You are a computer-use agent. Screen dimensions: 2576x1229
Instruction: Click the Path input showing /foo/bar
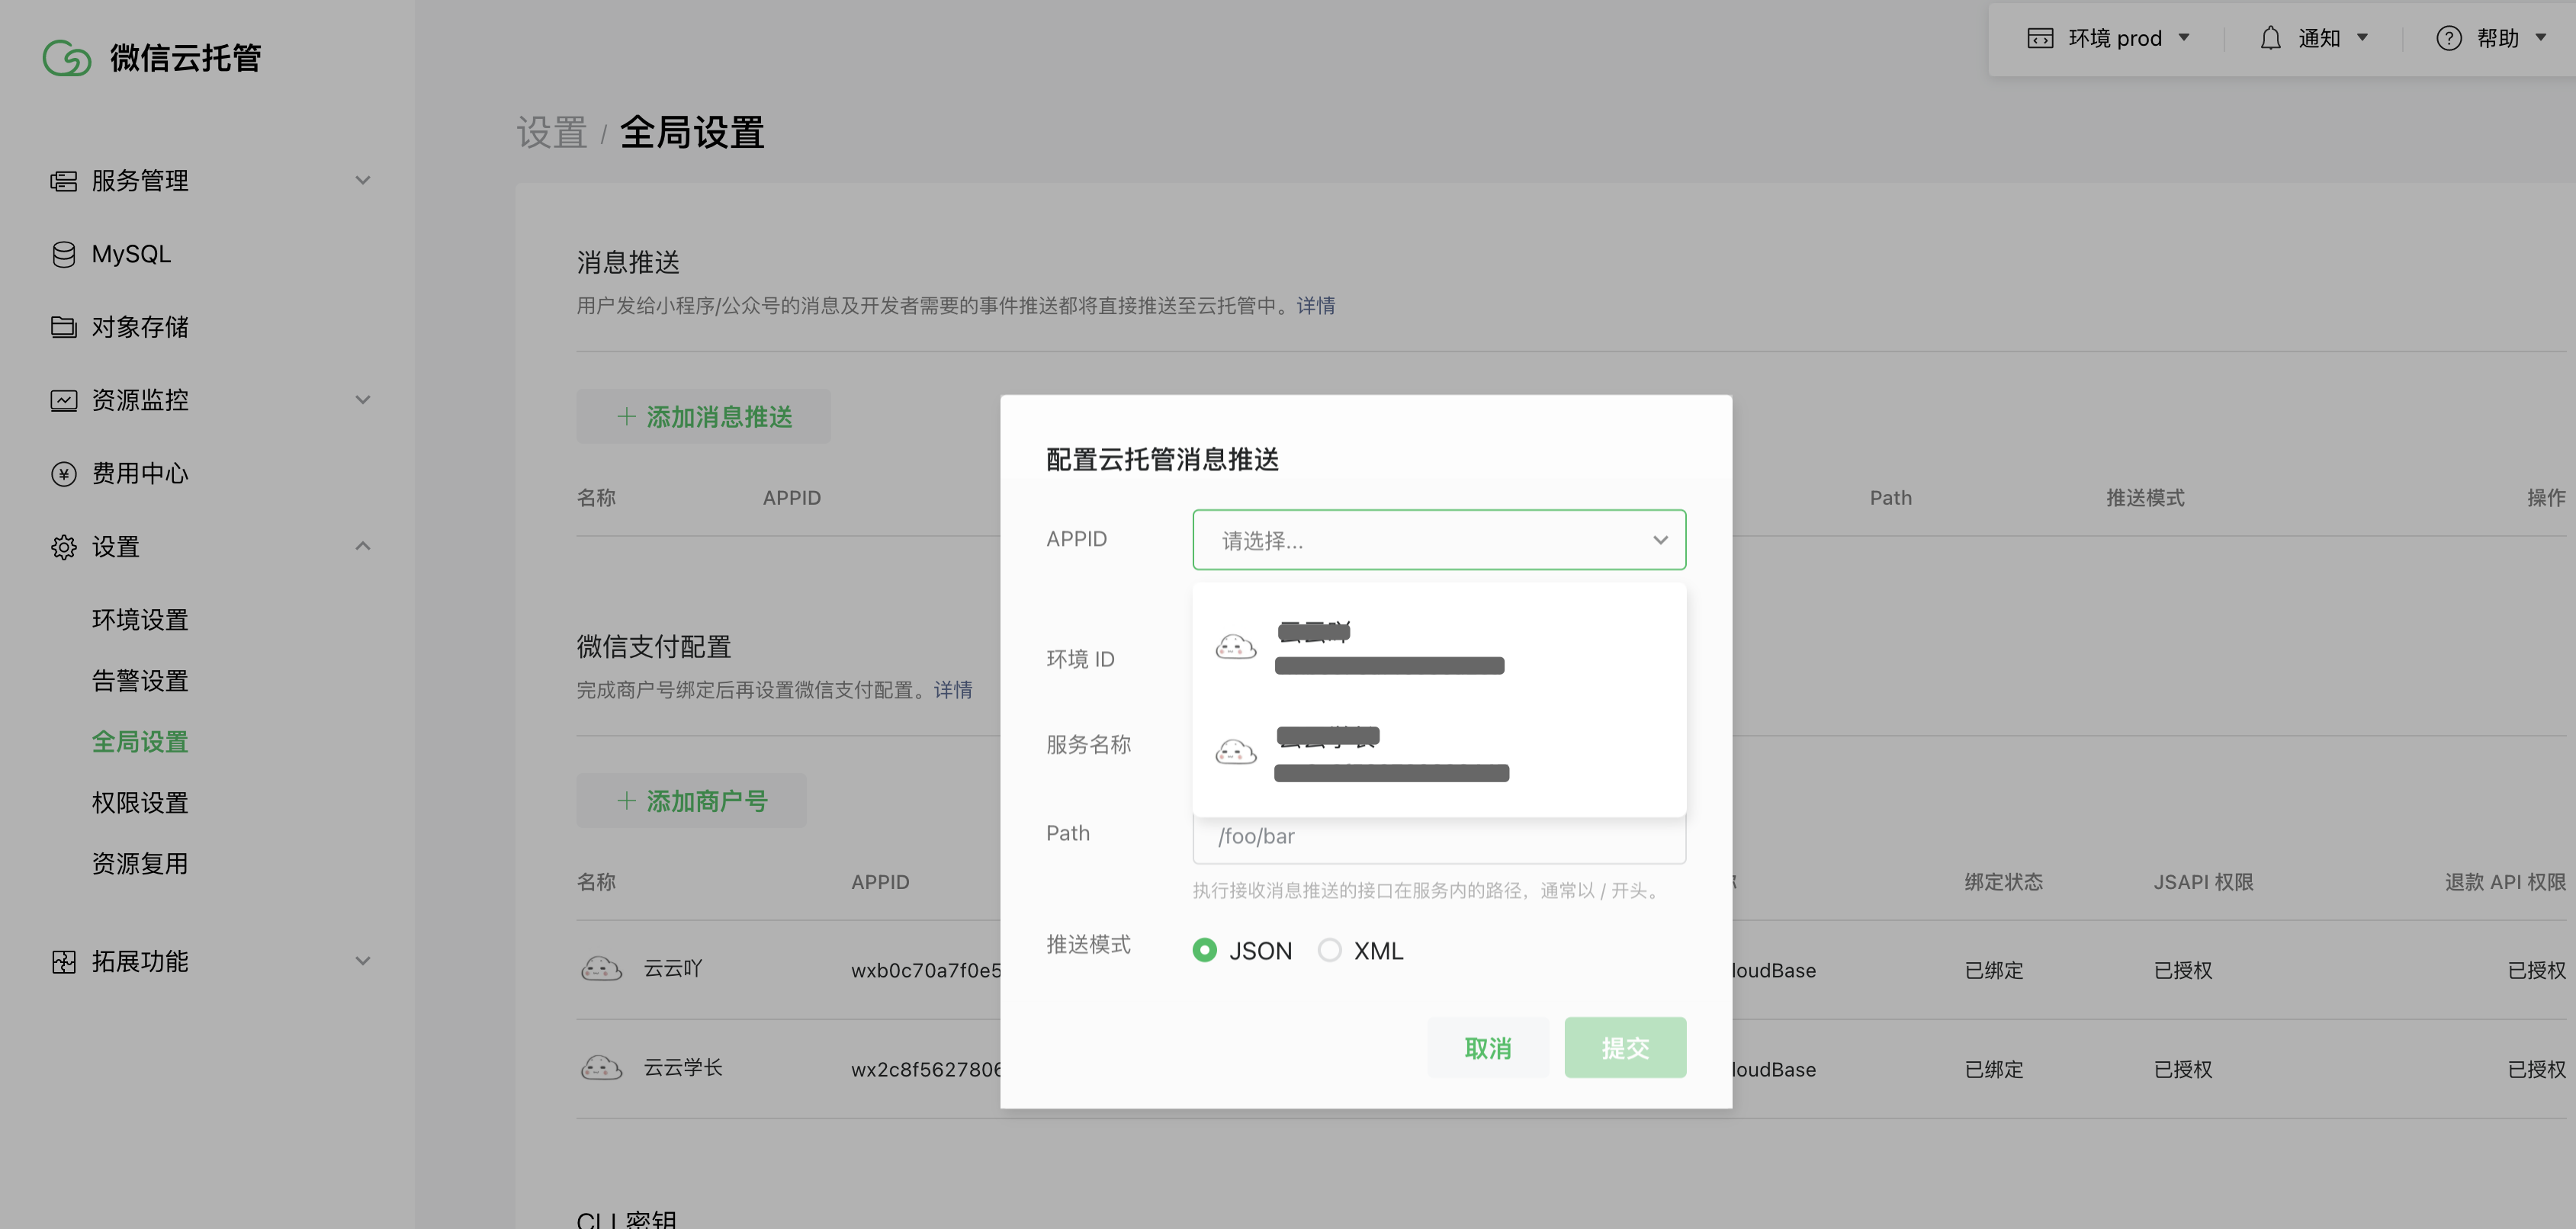click(1438, 836)
